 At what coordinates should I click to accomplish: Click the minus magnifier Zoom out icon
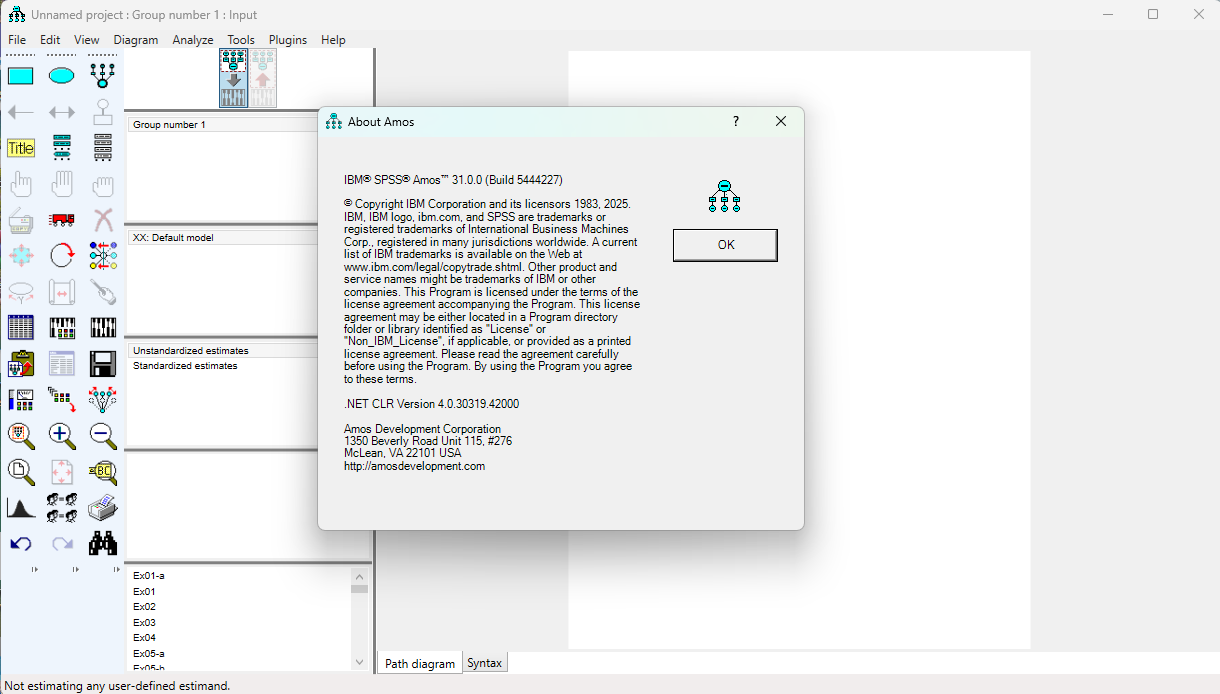[x=103, y=436]
